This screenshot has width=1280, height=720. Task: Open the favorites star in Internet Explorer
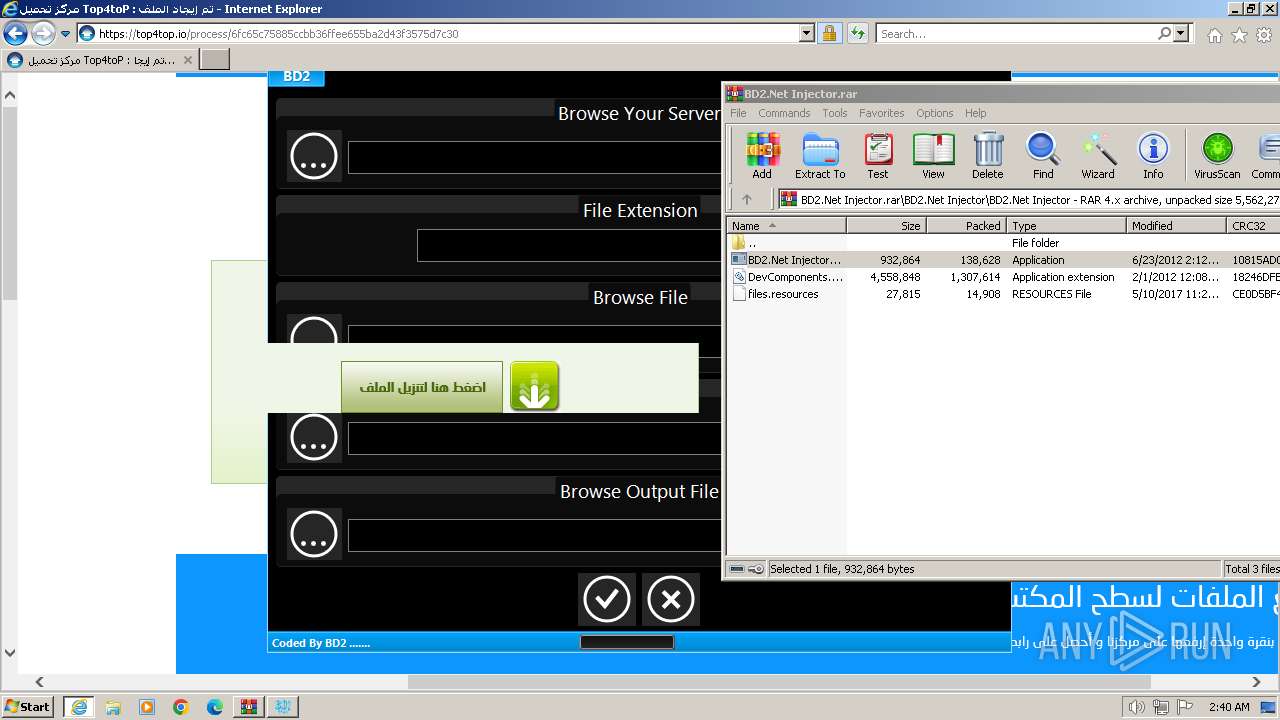1239,35
